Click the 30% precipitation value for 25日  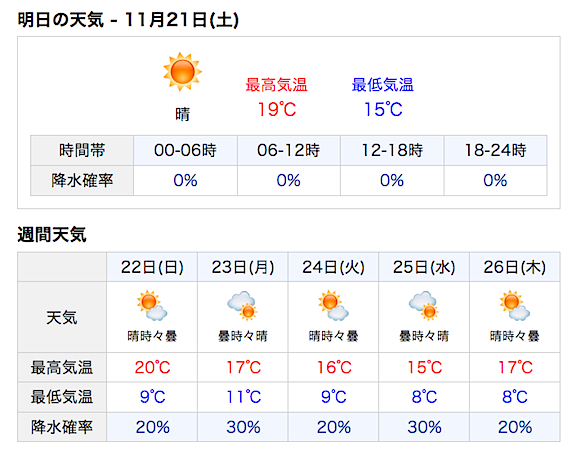point(424,427)
